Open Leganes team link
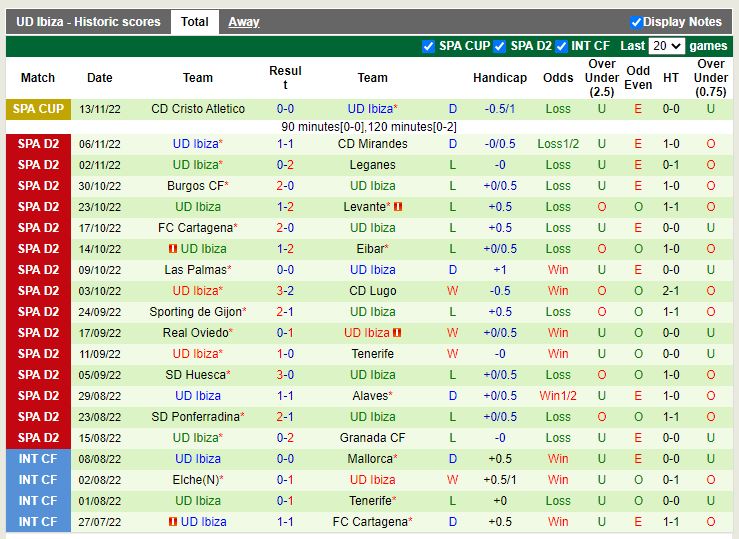 pos(372,165)
